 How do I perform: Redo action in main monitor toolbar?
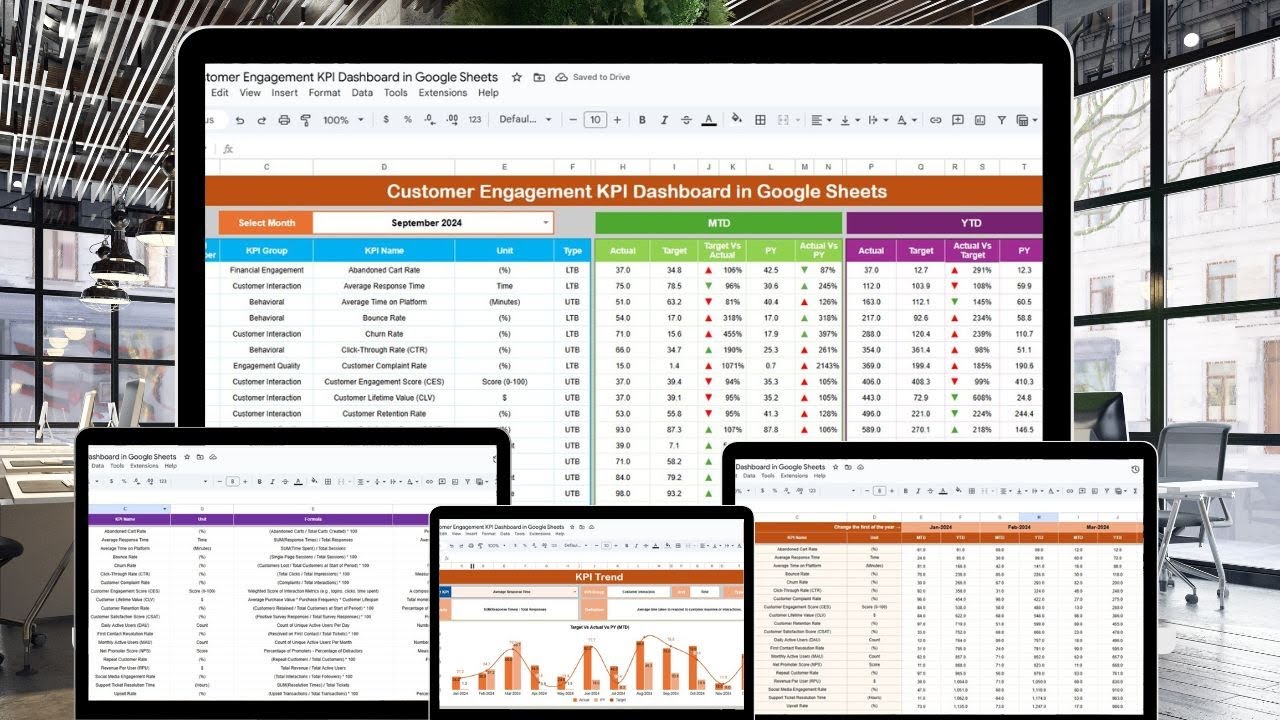click(x=262, y=120)
